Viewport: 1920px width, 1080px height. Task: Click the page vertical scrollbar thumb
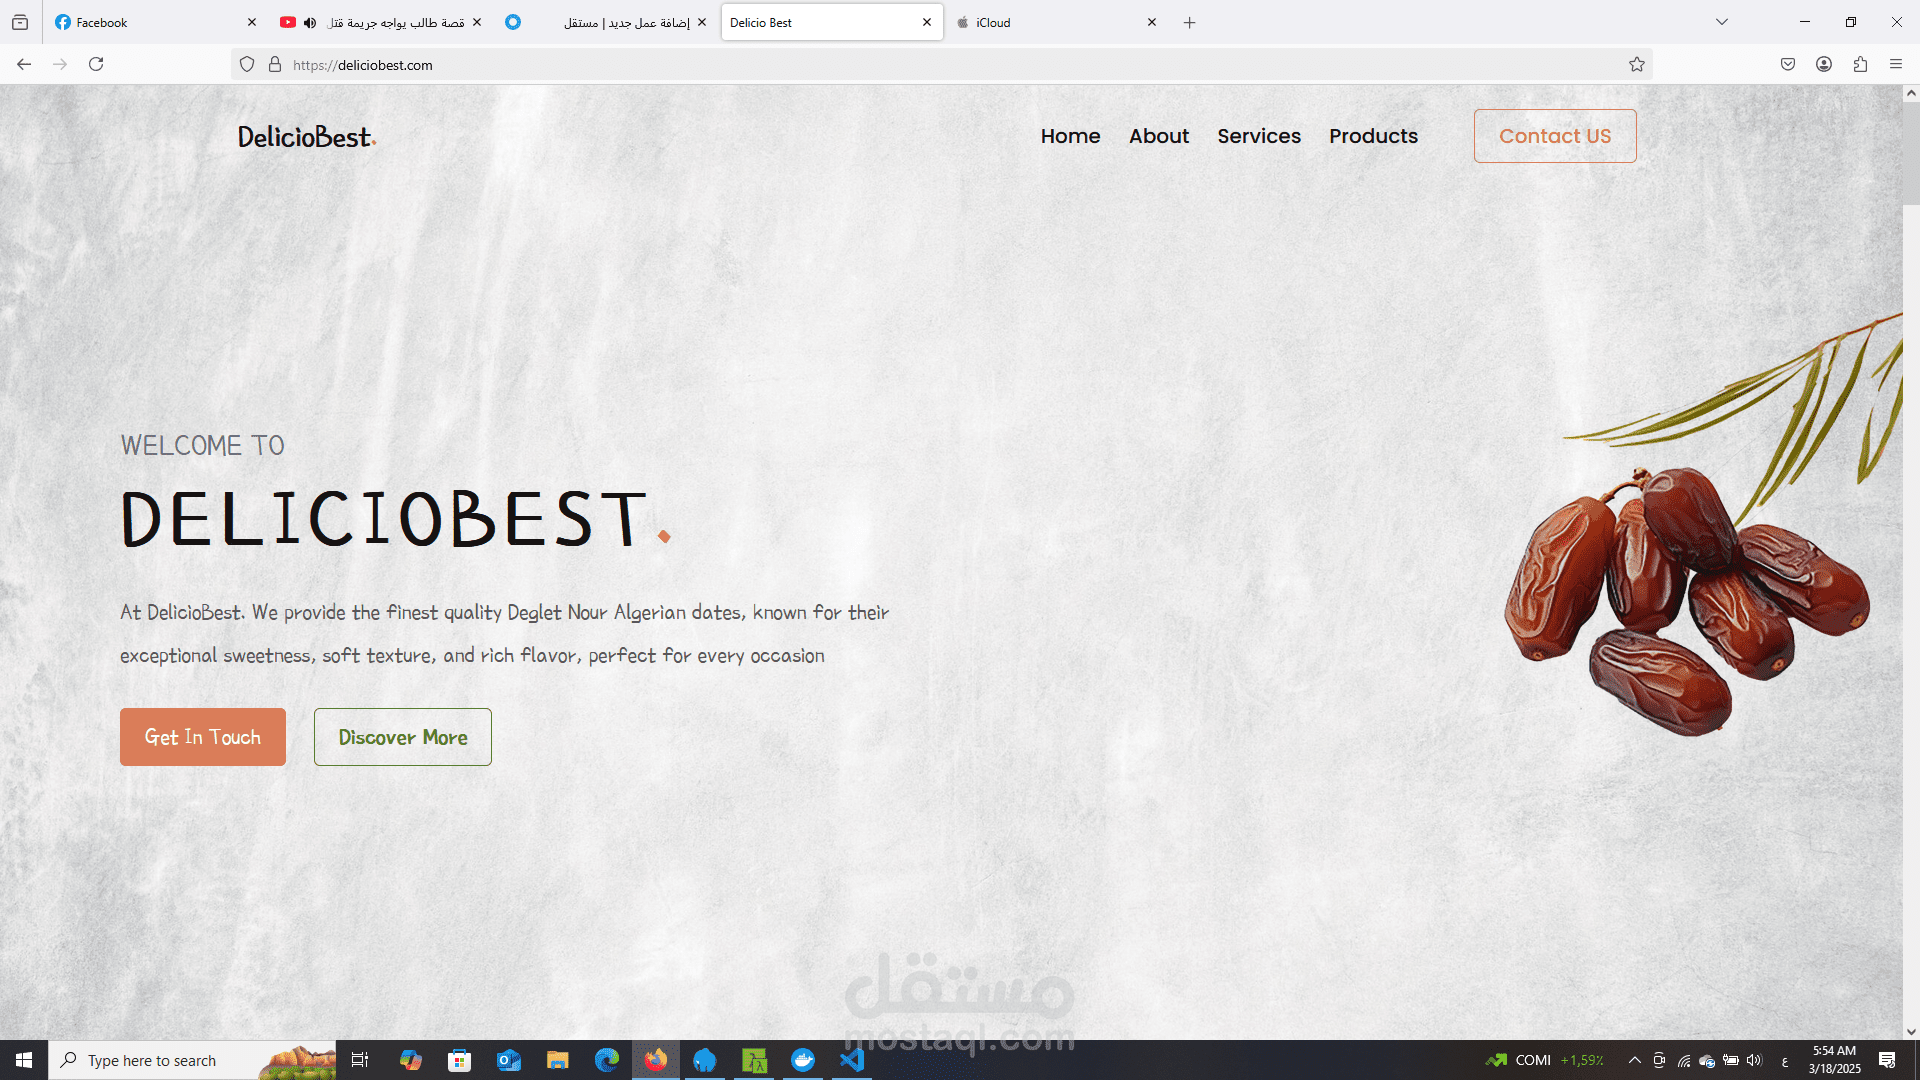click(x=1911, y=152)
